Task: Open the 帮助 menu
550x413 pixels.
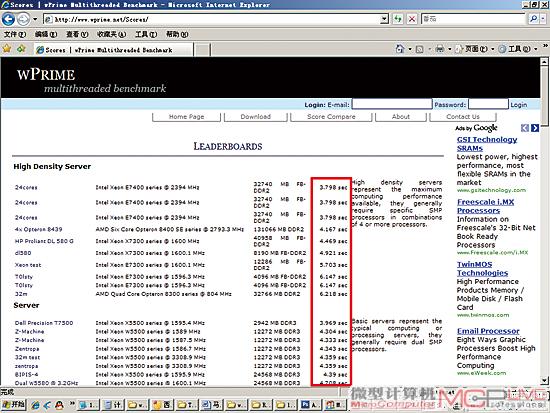Action: (177, 34)
